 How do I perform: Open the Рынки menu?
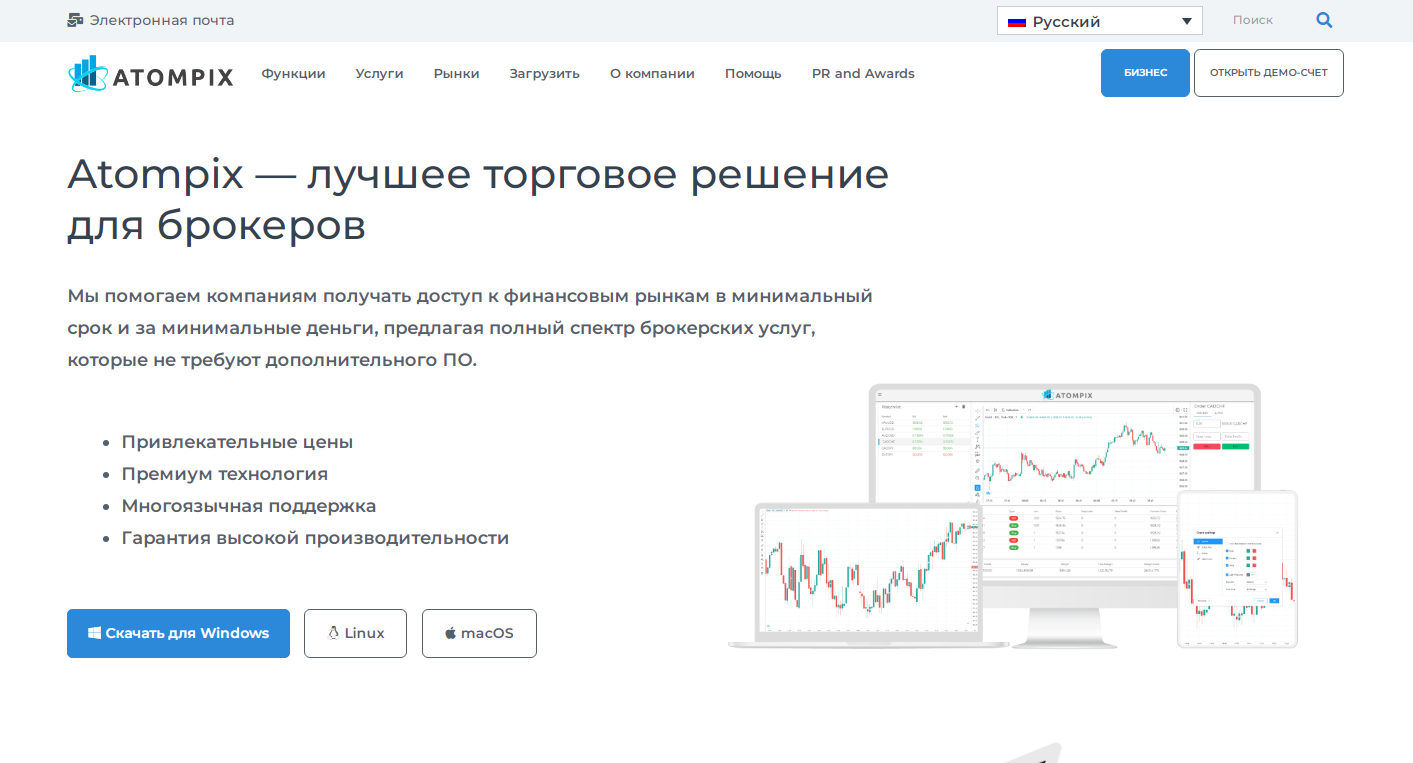(457, 74)
